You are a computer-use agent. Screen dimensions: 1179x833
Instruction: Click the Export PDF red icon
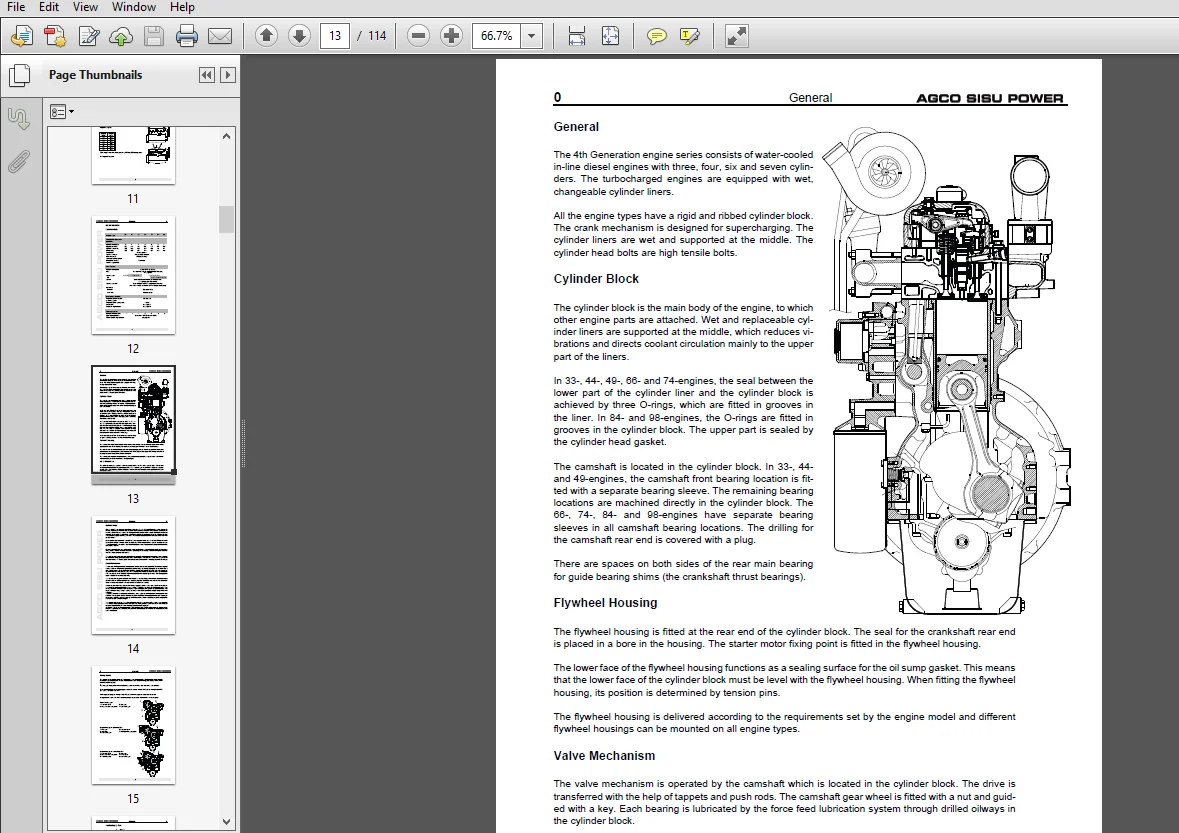coord(55,35)
